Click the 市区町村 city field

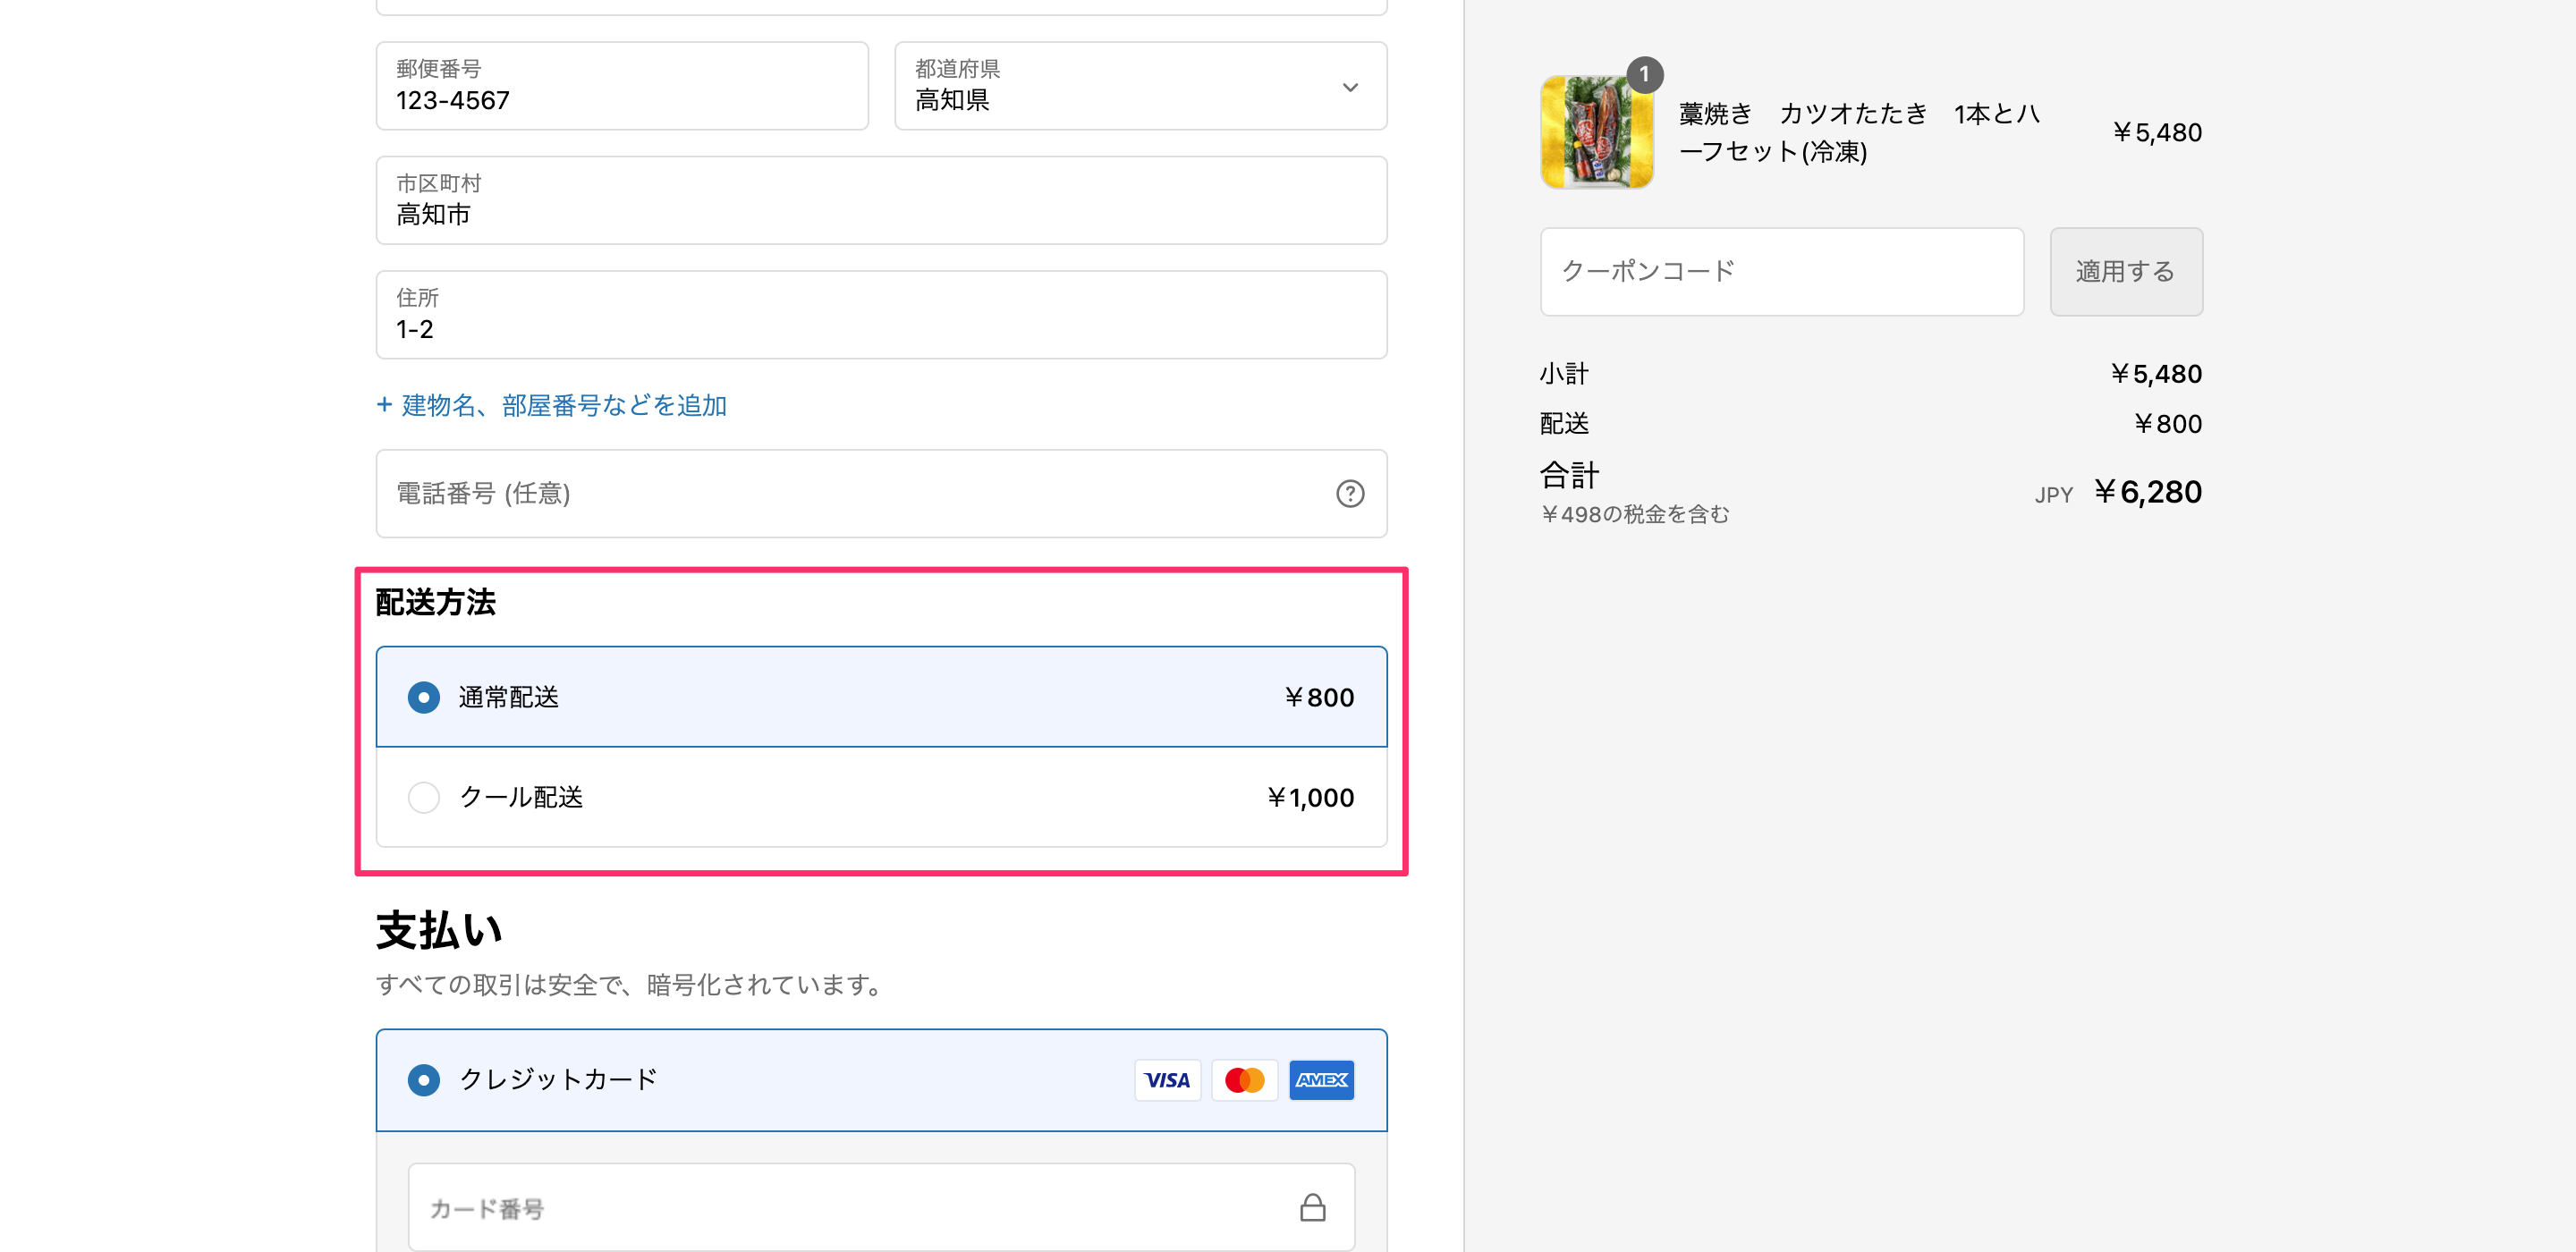(880, 201)
